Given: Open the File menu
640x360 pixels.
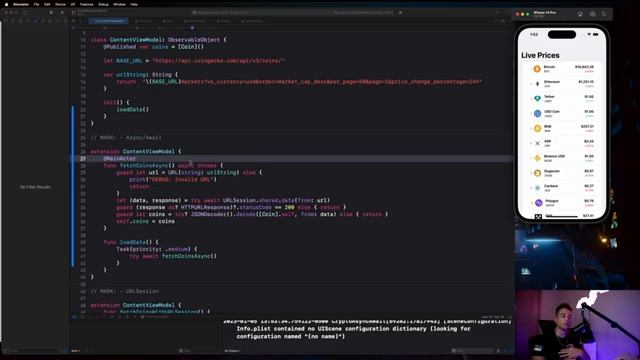Looking at the screenshot, I should click(36, 4).
